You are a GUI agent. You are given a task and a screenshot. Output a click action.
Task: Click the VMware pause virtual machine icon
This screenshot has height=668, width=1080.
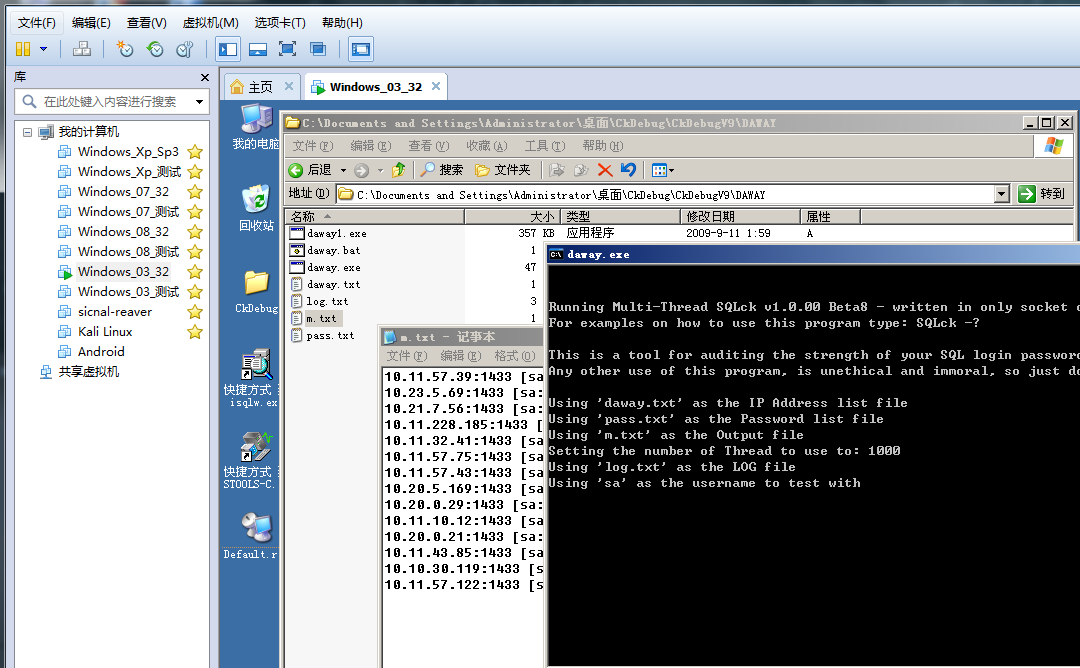point(23,49)
